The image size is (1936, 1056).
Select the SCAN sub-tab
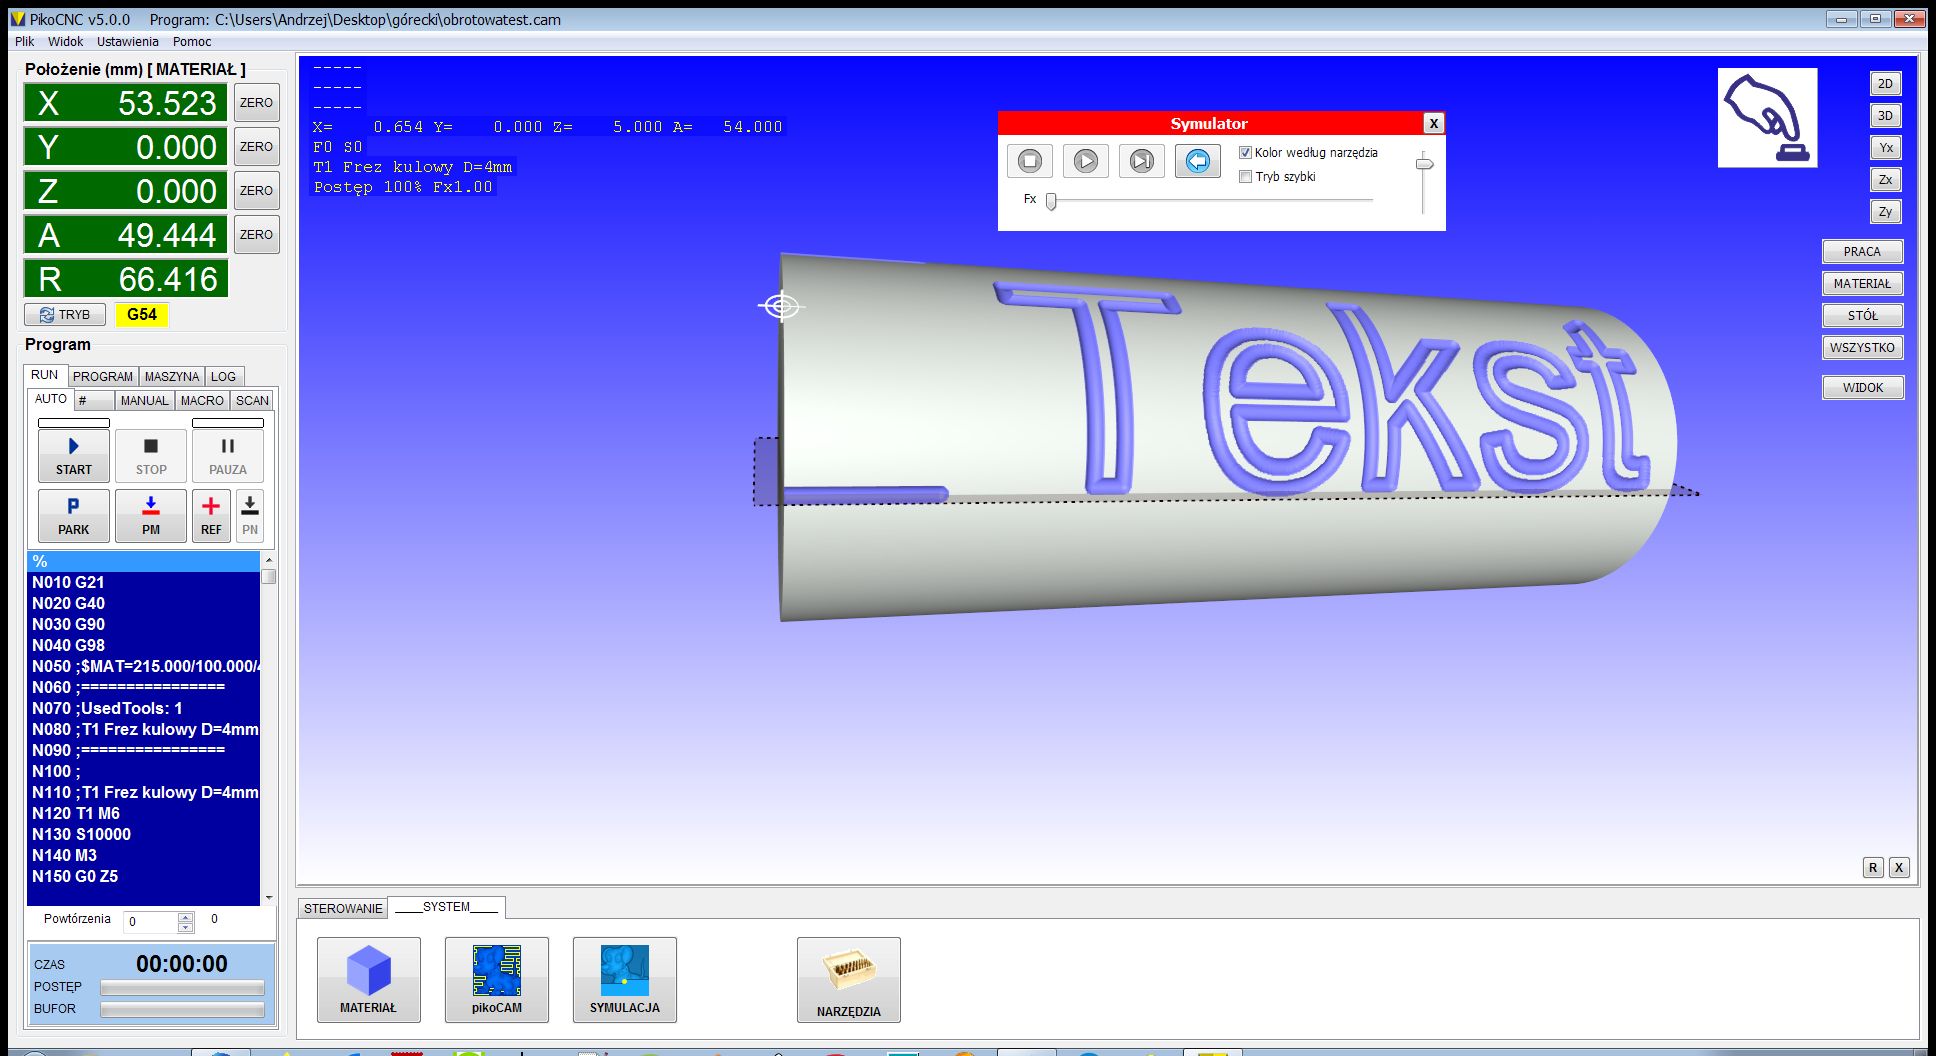coord(252,401)
